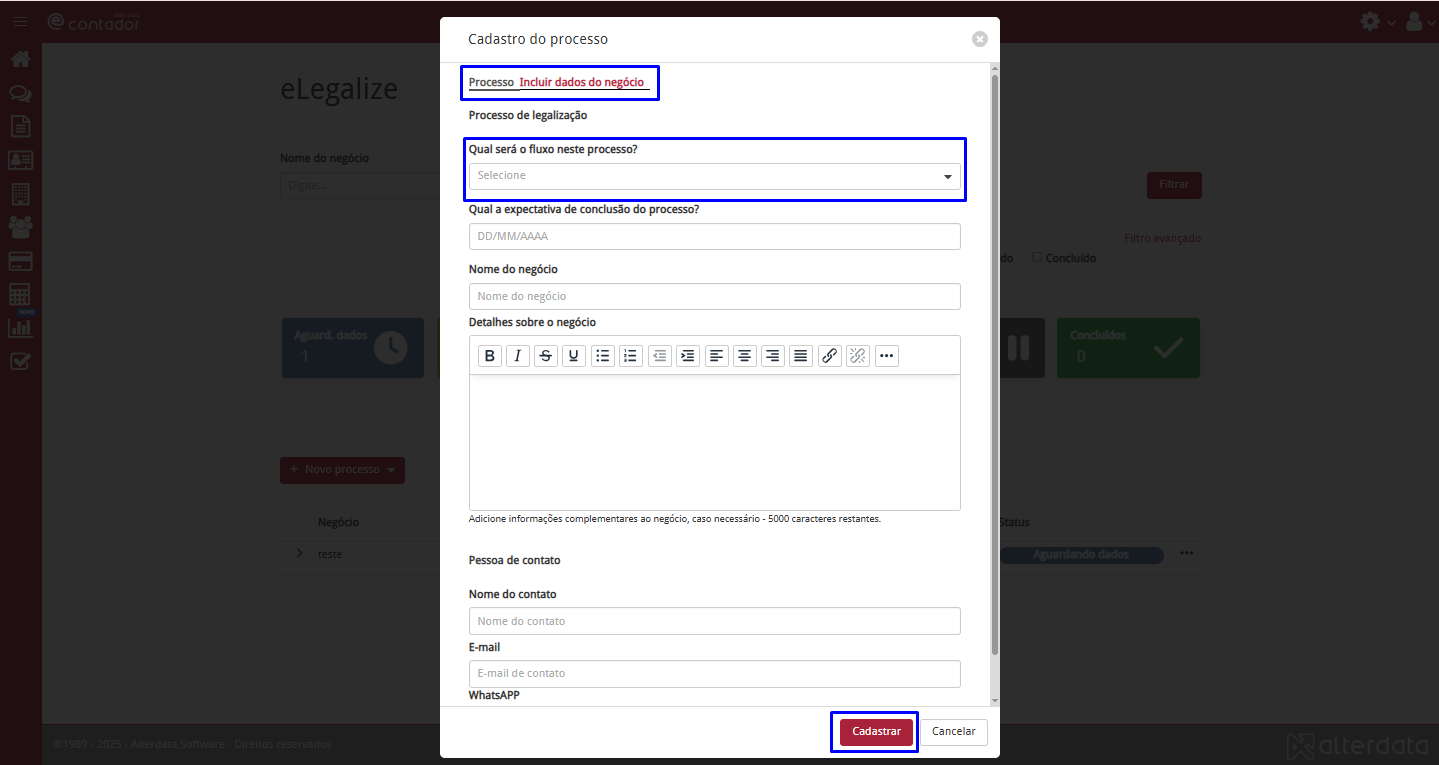The height and width of the screenshot is (765, 1439).
Task: Remove link with the unlink icon
Action: click(858, 355)
